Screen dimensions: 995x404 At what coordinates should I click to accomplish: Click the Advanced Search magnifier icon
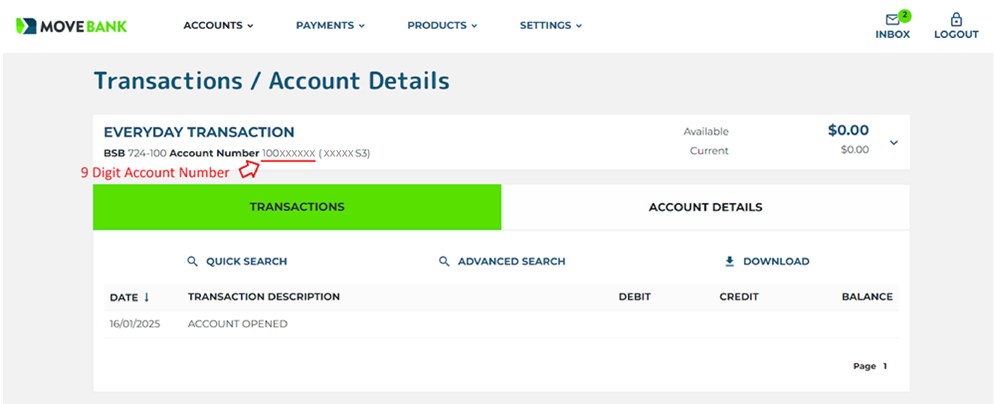click(444, 261)
